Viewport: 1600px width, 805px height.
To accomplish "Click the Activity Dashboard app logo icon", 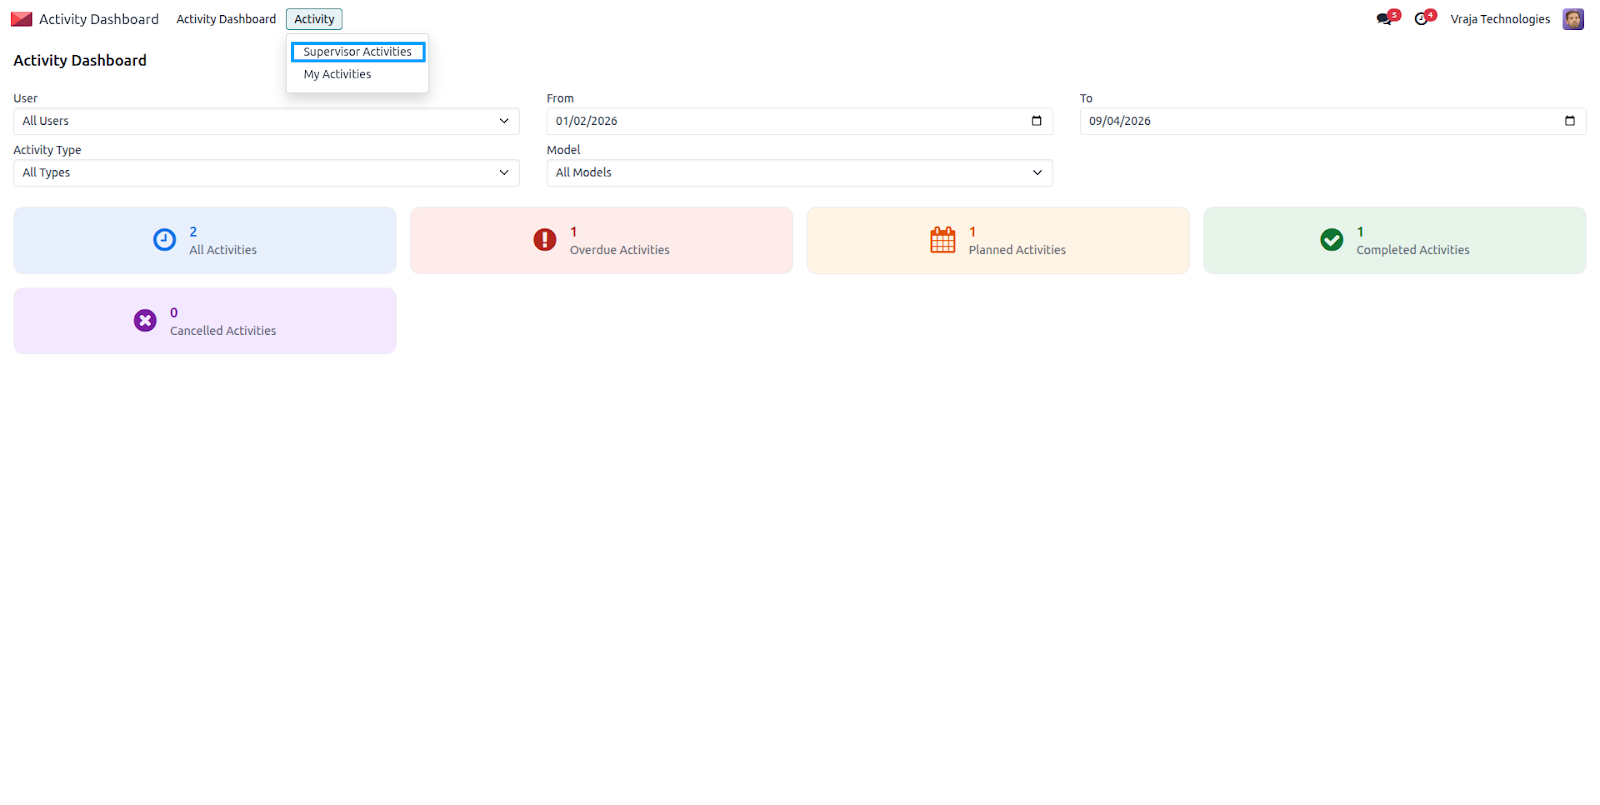I will coord(22,19).
